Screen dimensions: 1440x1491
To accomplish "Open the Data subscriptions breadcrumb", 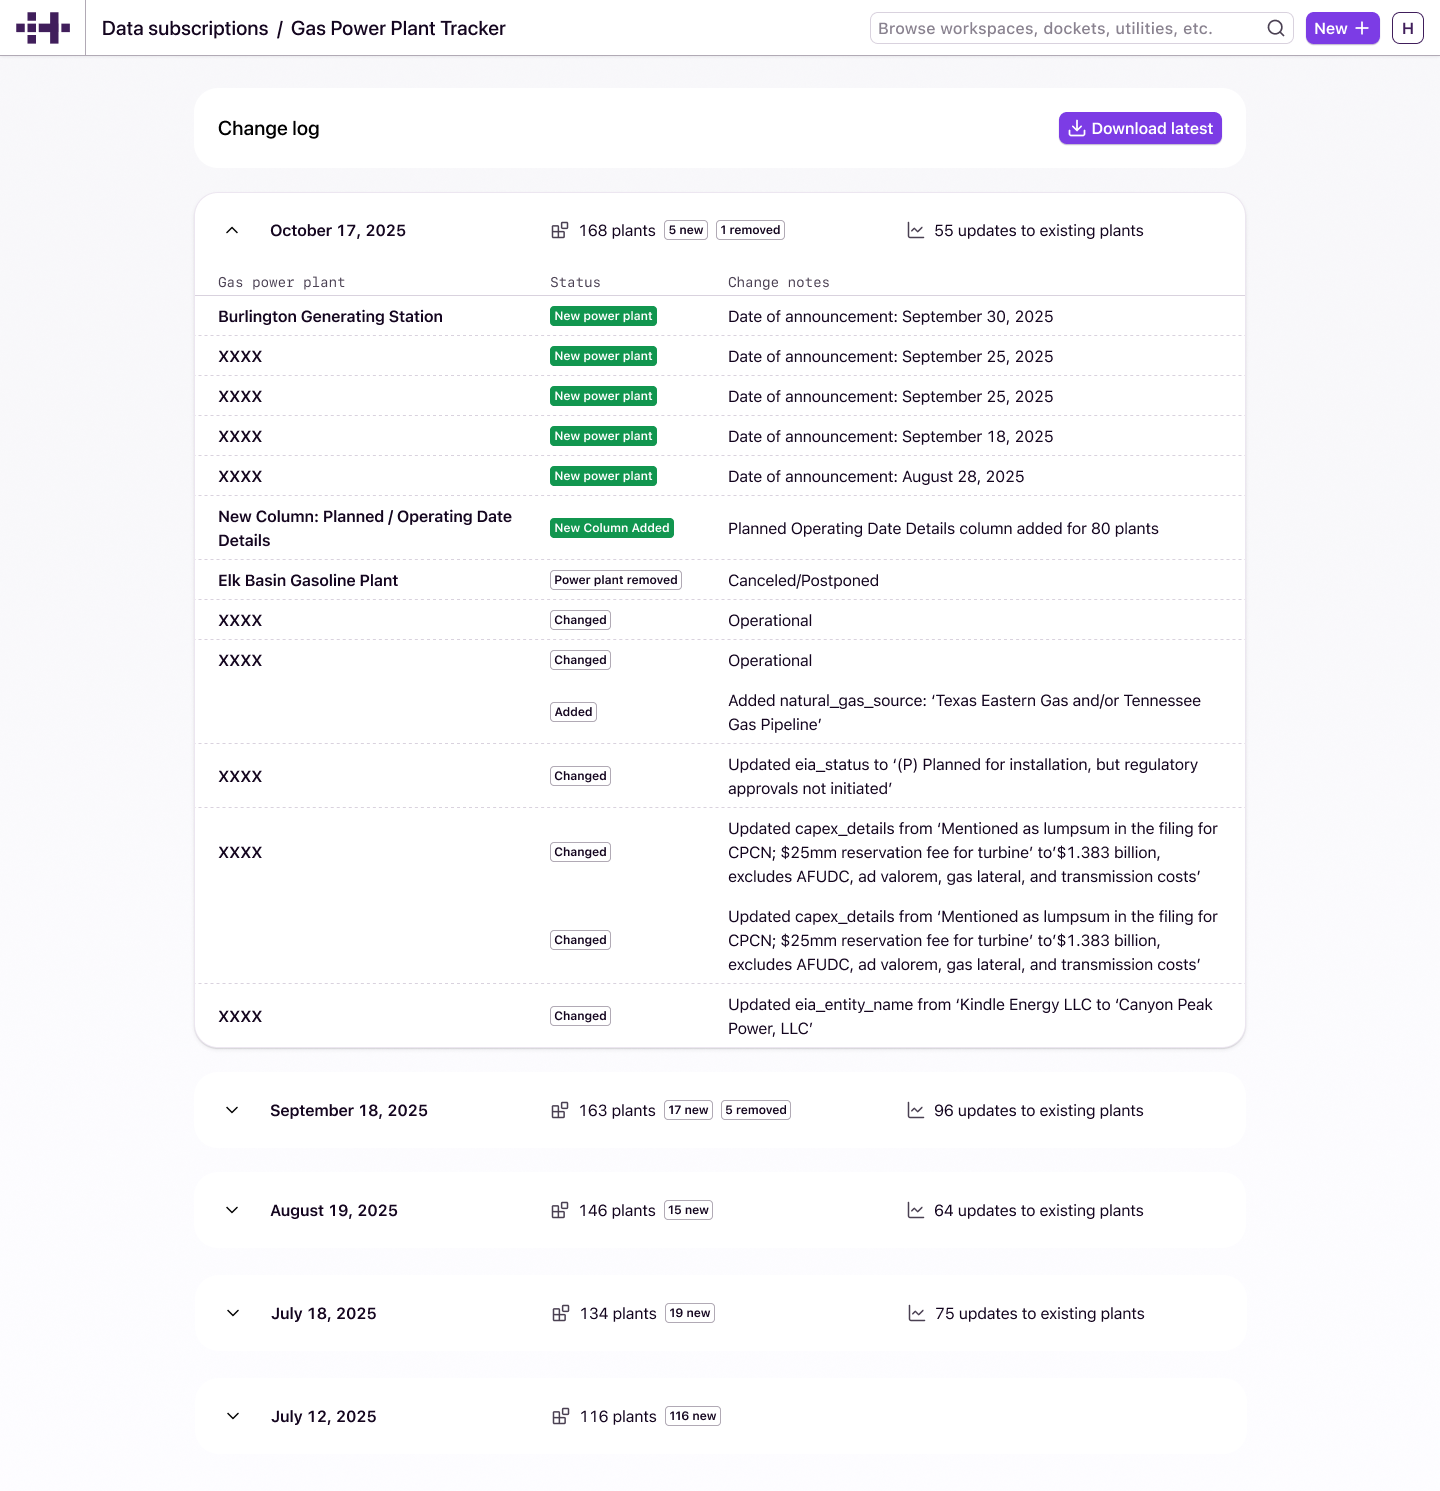I will click(x=184, y=28).
